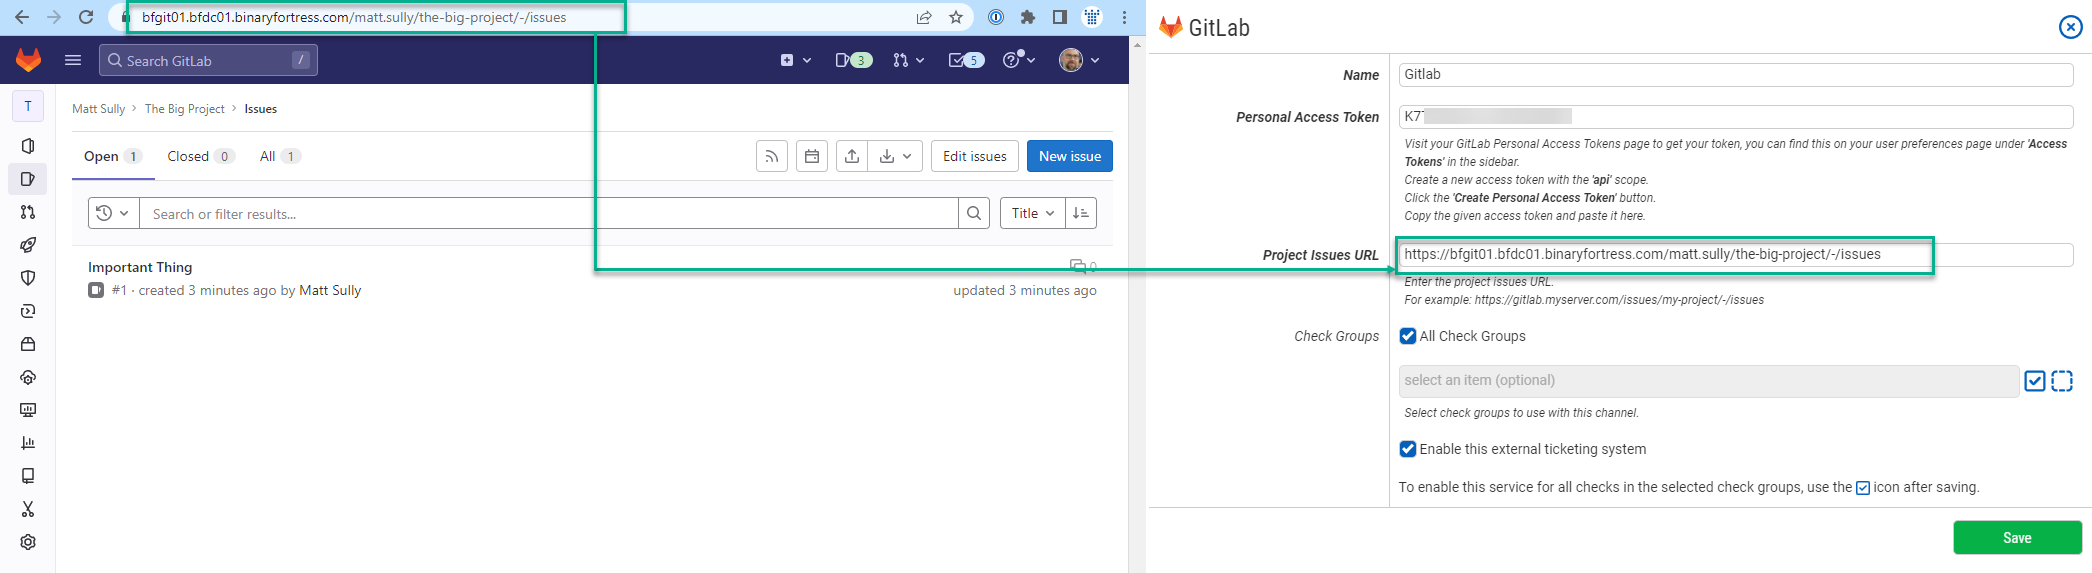Open Deployments icon in the left sidebar
The height and width of the screenshot is (573, 2092).
pos(28,311)
